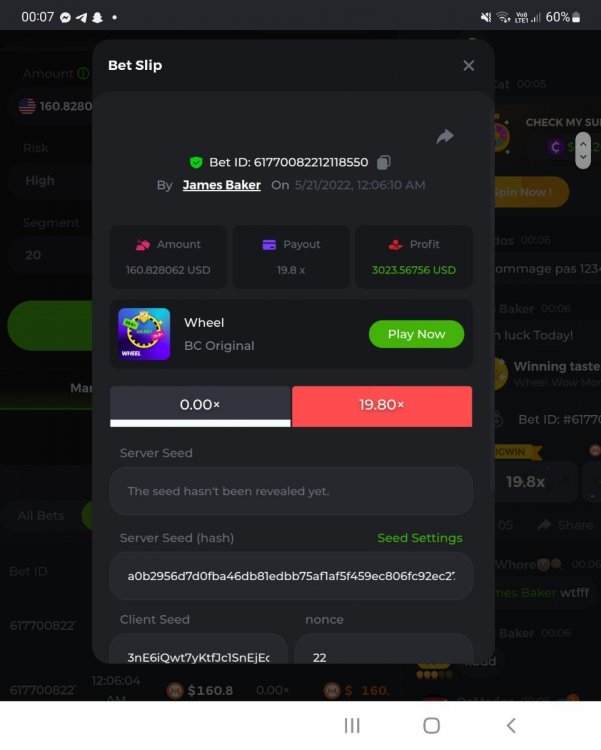Tap the Android home navigation button
601x750 pixels.
click(x=432, y=726)
